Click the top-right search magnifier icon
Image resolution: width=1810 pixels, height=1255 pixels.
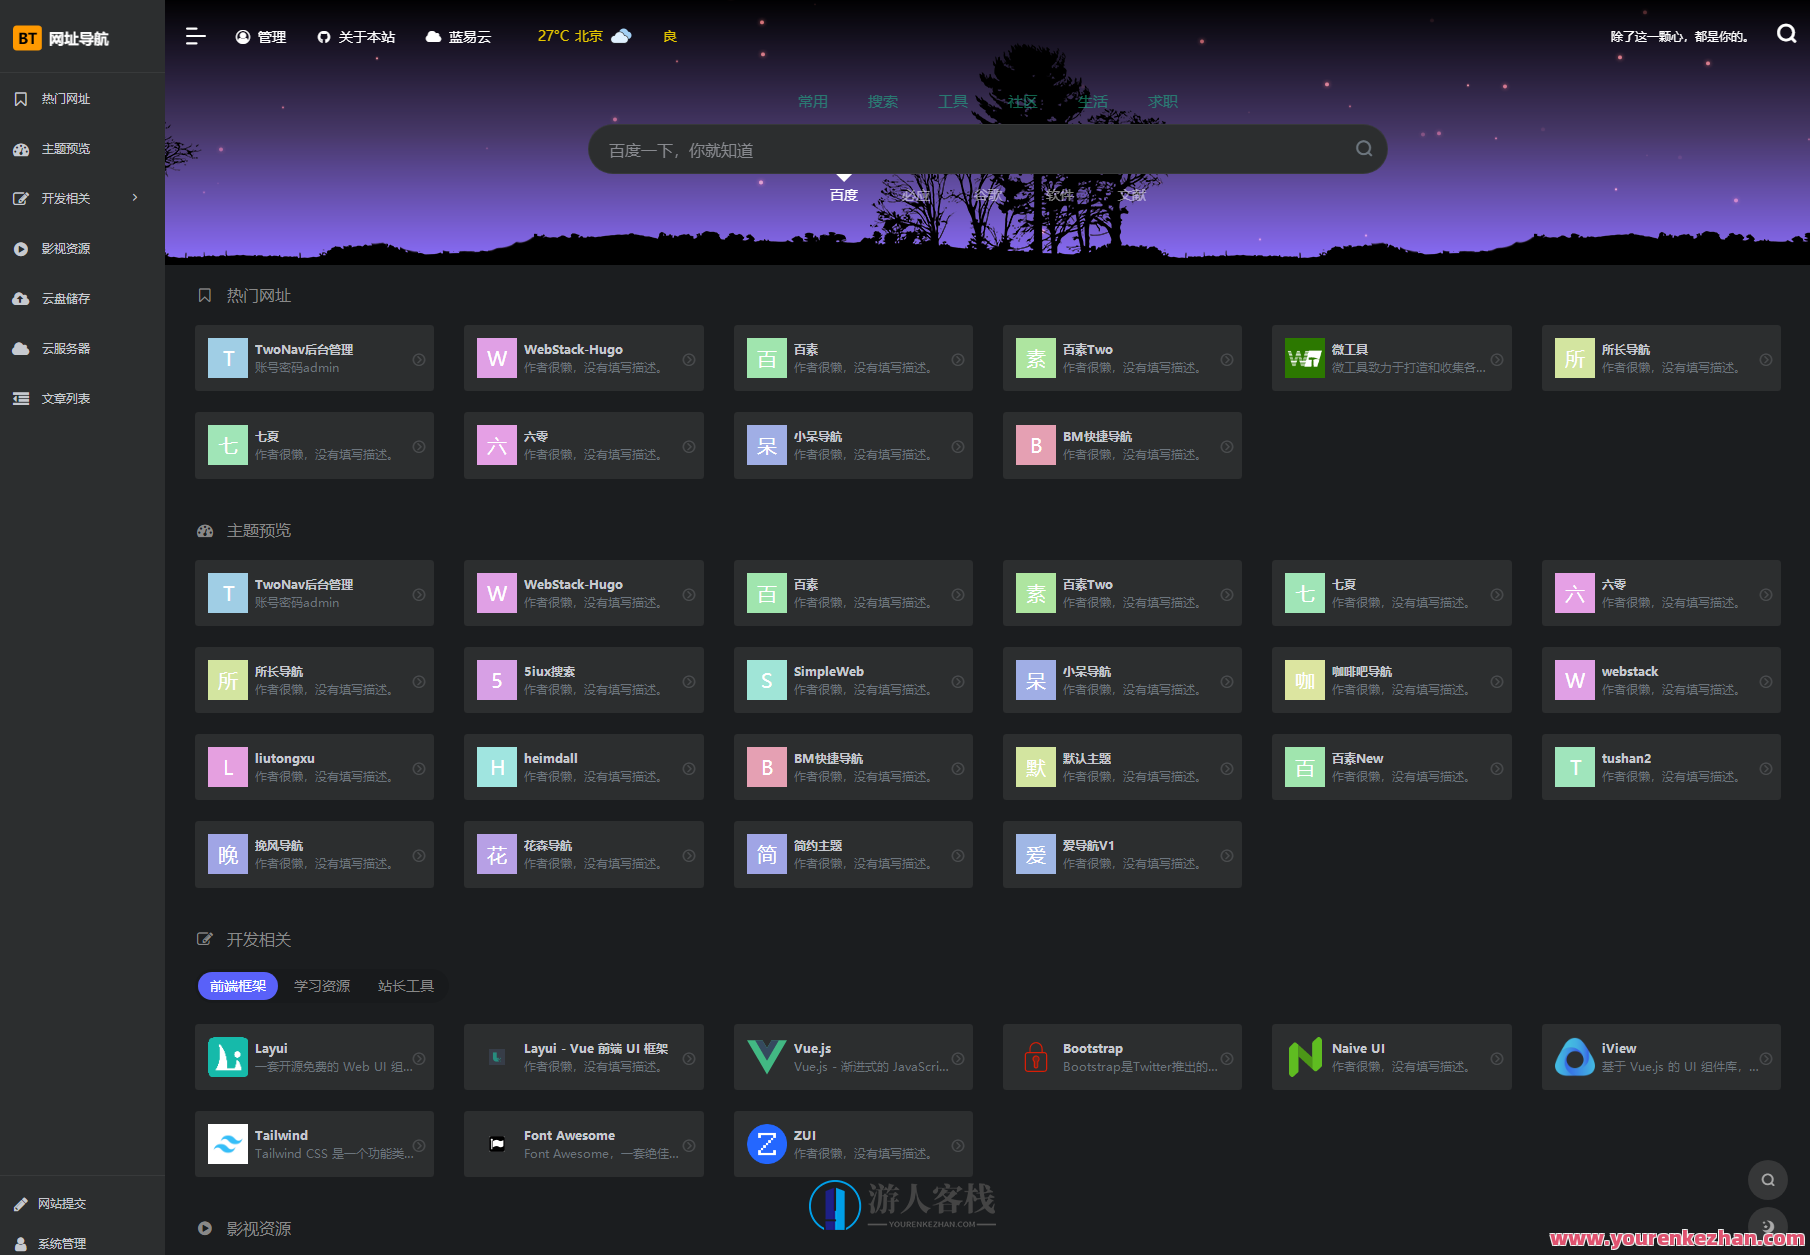click(1786, 34)
